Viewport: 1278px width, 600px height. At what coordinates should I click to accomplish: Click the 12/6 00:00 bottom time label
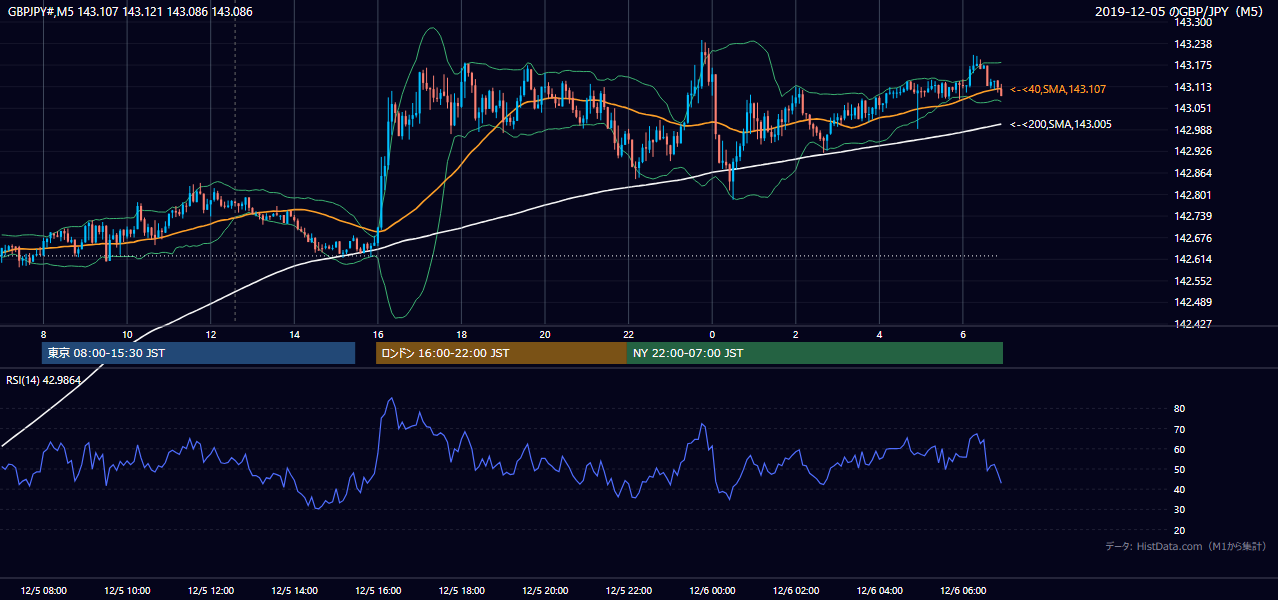coord(712,591)
